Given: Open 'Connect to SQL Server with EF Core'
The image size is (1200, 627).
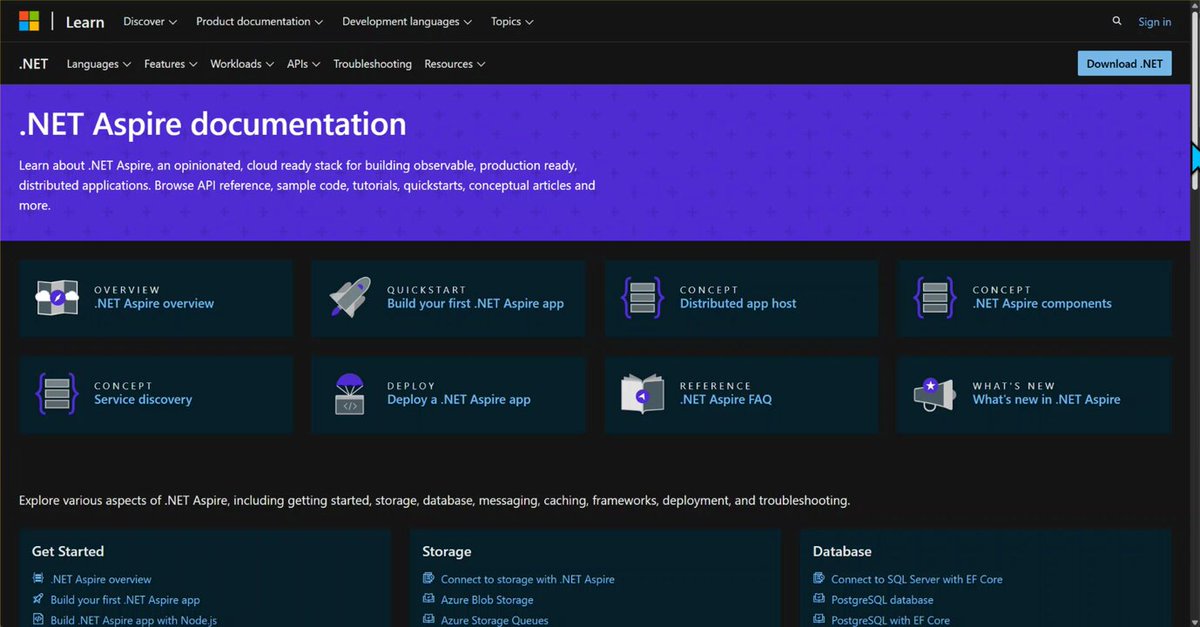Looking at the screenshot, I should point(917,579).
